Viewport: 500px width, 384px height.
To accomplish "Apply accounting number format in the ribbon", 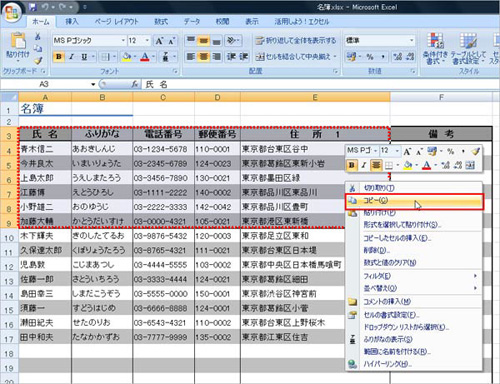I will [x=351, y=57].
